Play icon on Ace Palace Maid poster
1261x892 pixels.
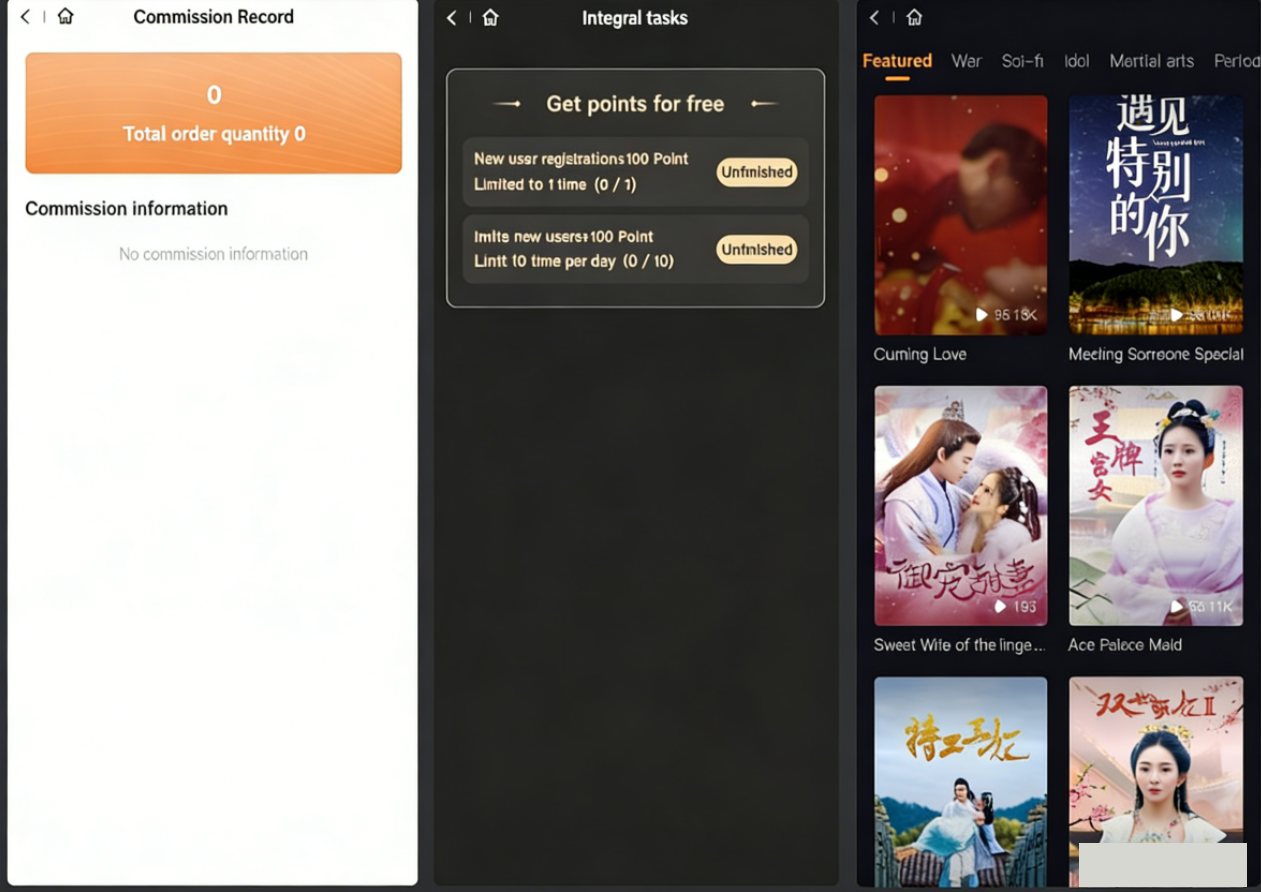click(x=1177, y=607)
